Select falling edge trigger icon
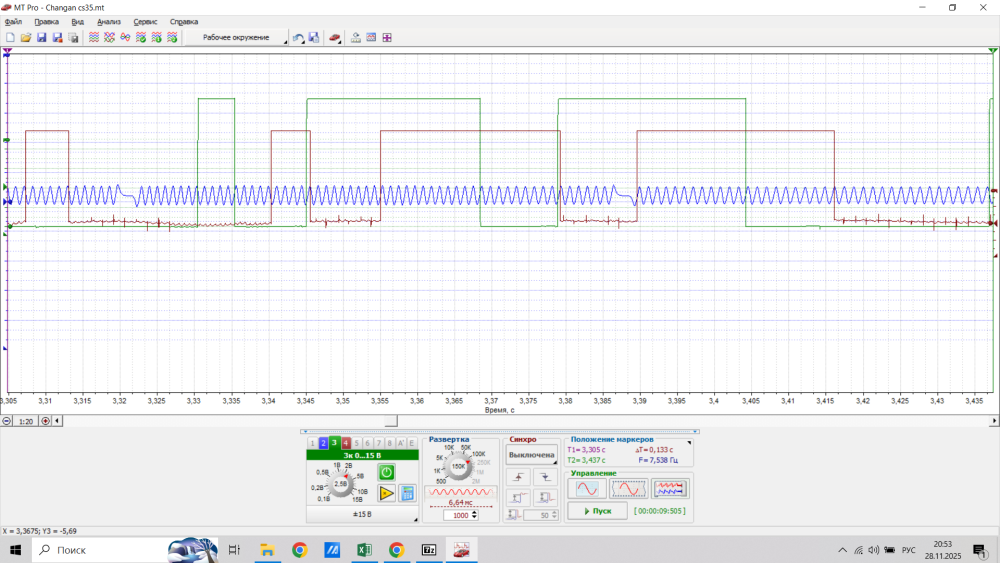The image size is (1000, 563). click(x=544, y=478)
